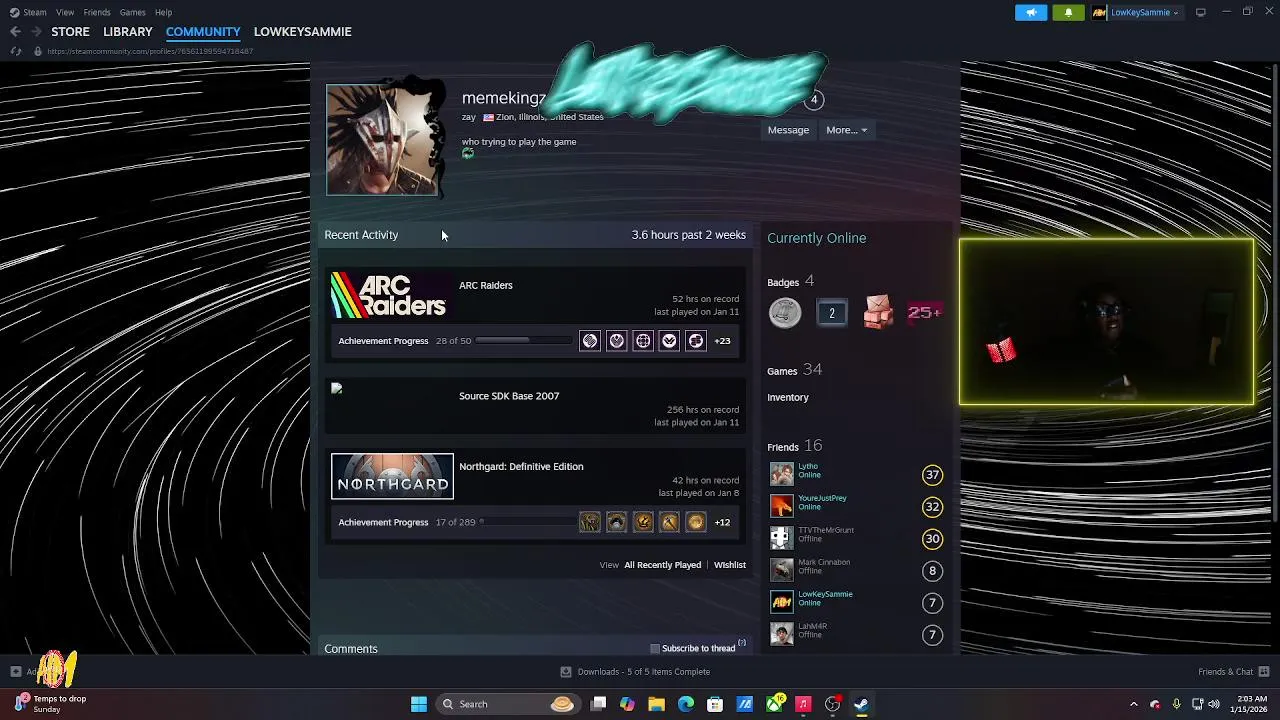Open Source SDK Base 2007 link
Screen dimensions: 1280x720
click(x=509, y=396)
